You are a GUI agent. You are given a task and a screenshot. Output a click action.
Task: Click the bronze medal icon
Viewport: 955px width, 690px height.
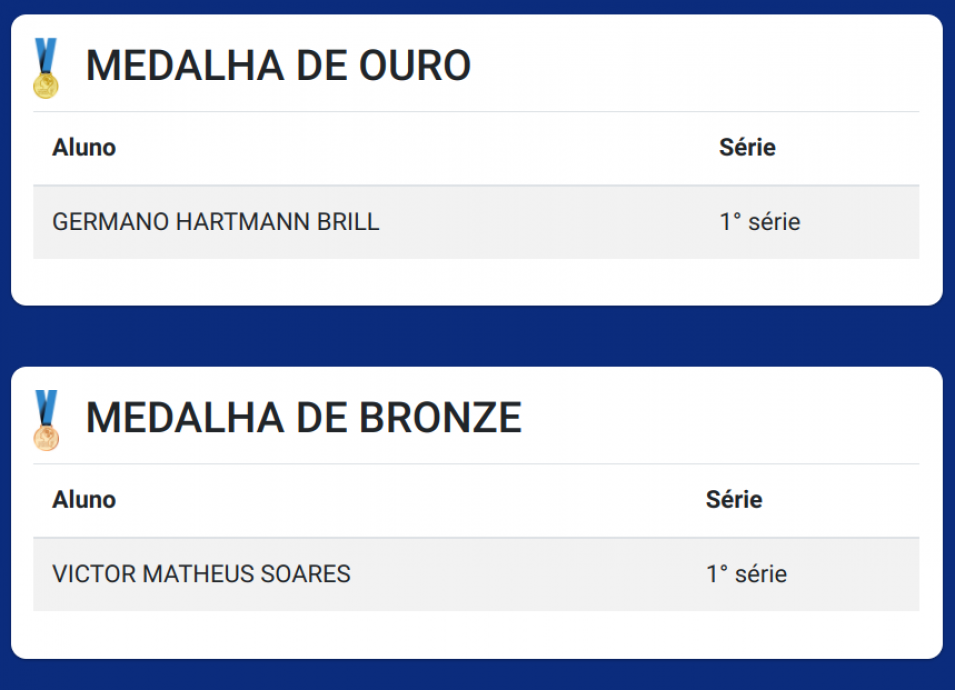pyautogui.click(x=46, y=420)
